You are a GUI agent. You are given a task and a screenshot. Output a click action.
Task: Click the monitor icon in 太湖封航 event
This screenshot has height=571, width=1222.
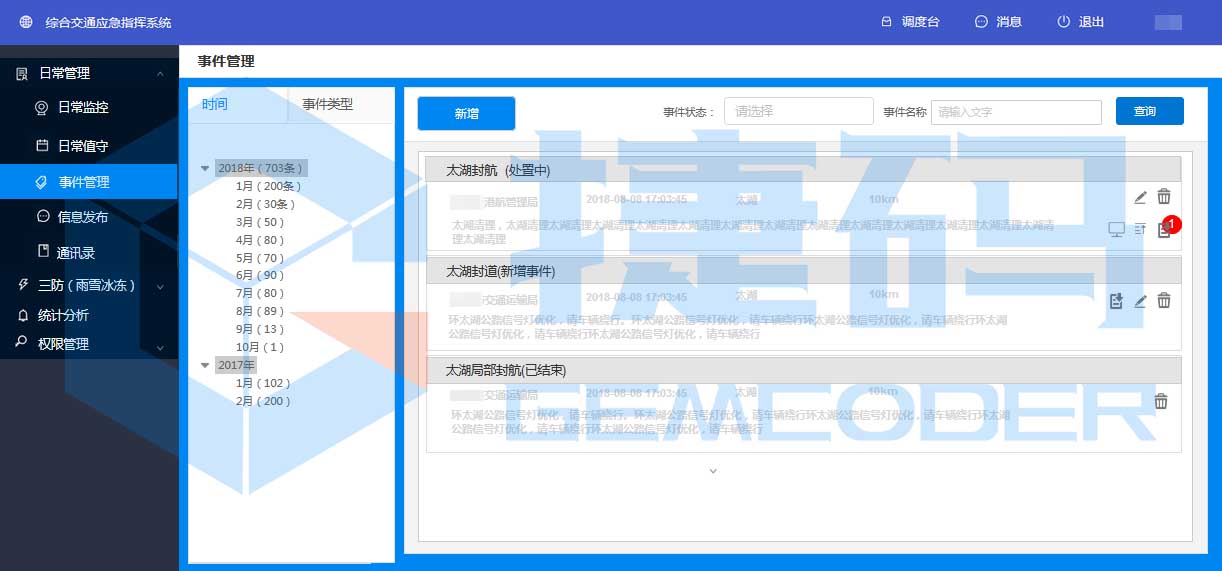click(1117, 230)
